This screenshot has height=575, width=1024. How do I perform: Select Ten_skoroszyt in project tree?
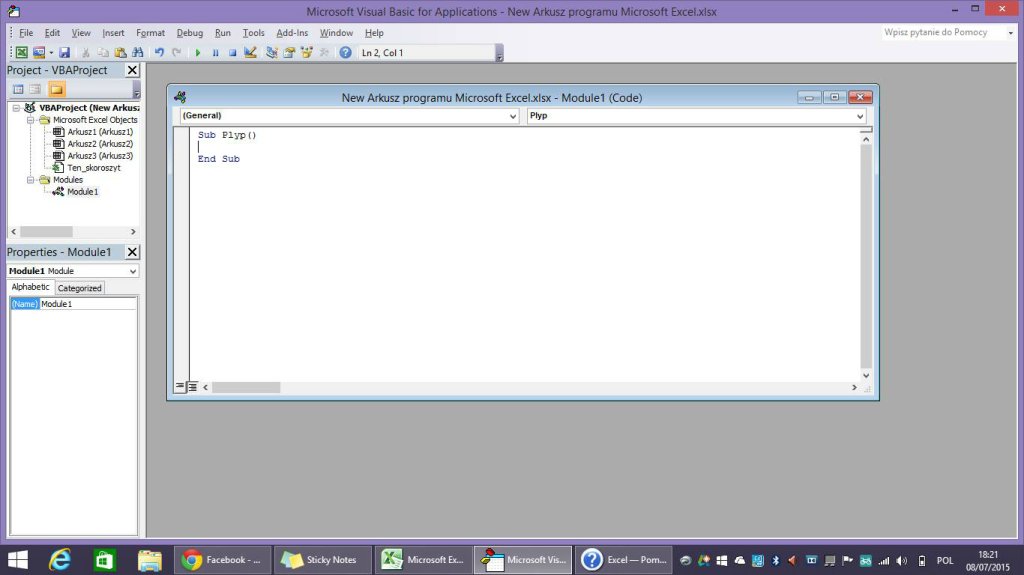pos(93,168)
